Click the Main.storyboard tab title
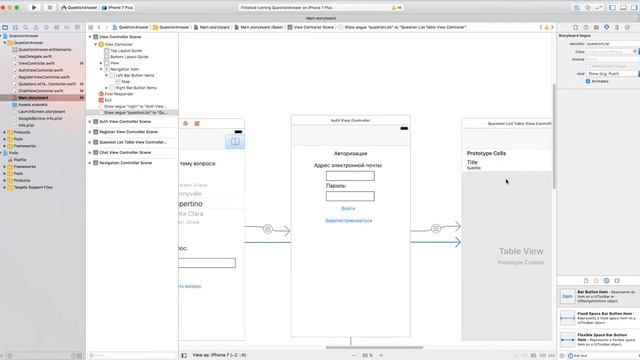640x360 pixels. (321, 18)
